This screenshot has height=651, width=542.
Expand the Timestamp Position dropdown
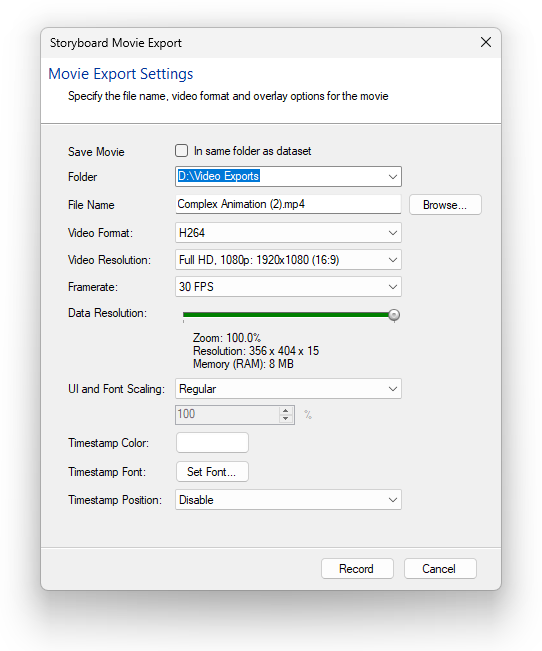[x=288, y=500]
